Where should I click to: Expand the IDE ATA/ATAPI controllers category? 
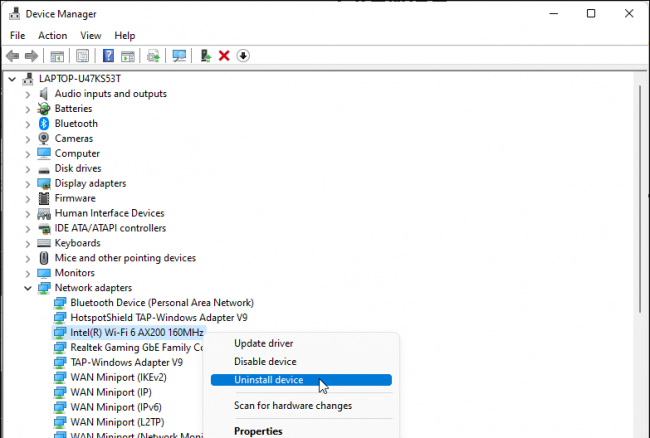pos(27,228)
